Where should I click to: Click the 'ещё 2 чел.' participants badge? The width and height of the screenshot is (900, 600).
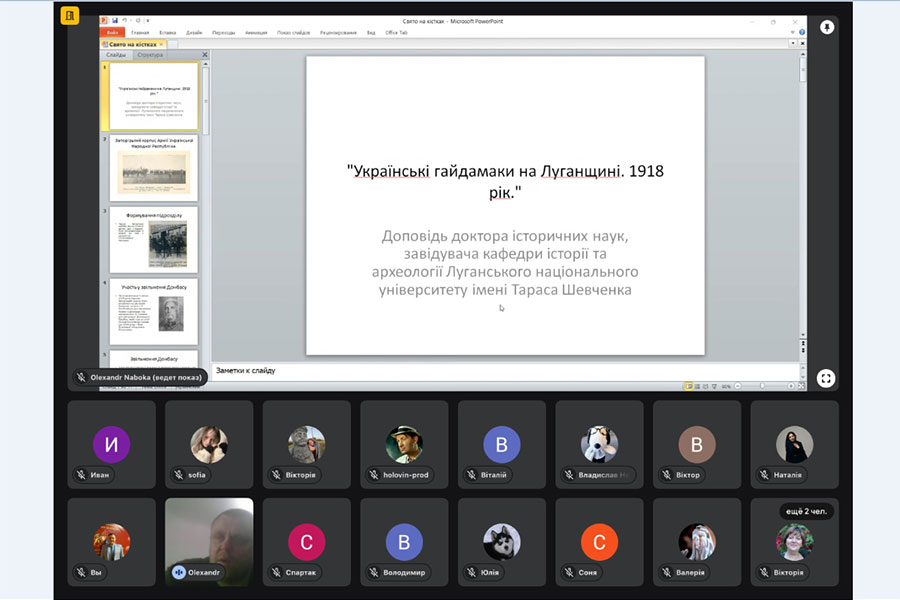[806, 512]
